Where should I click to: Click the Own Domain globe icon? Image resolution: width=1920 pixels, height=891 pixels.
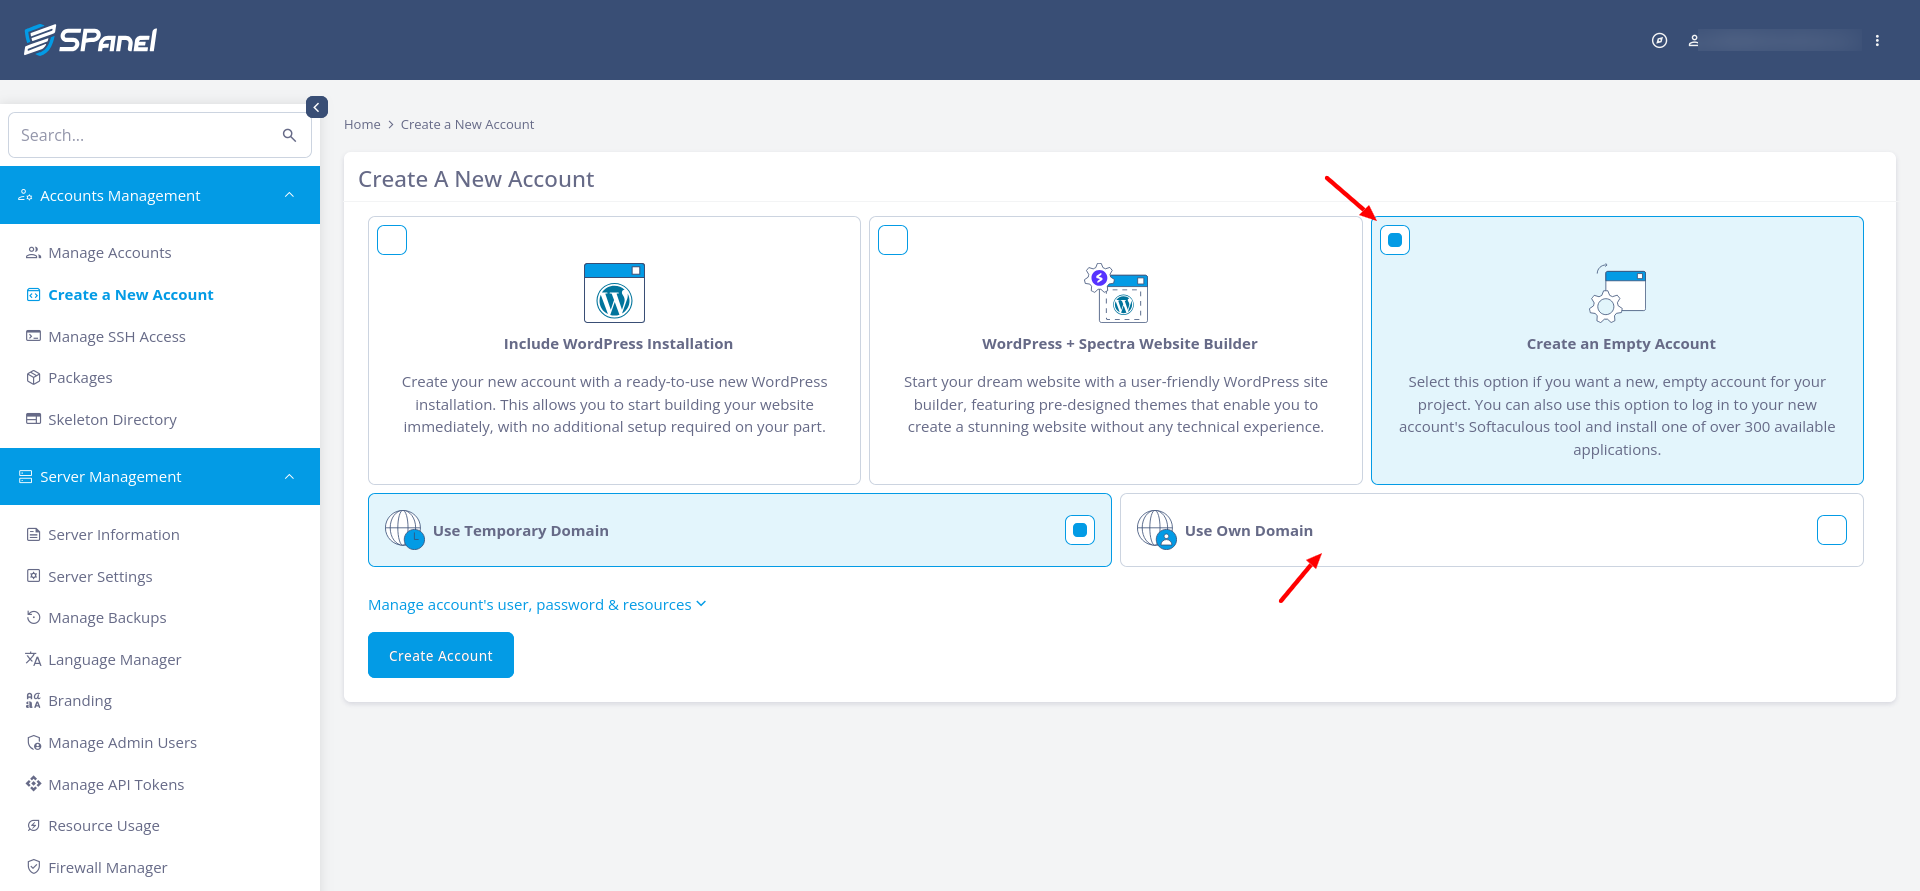tap(1156, 528)
